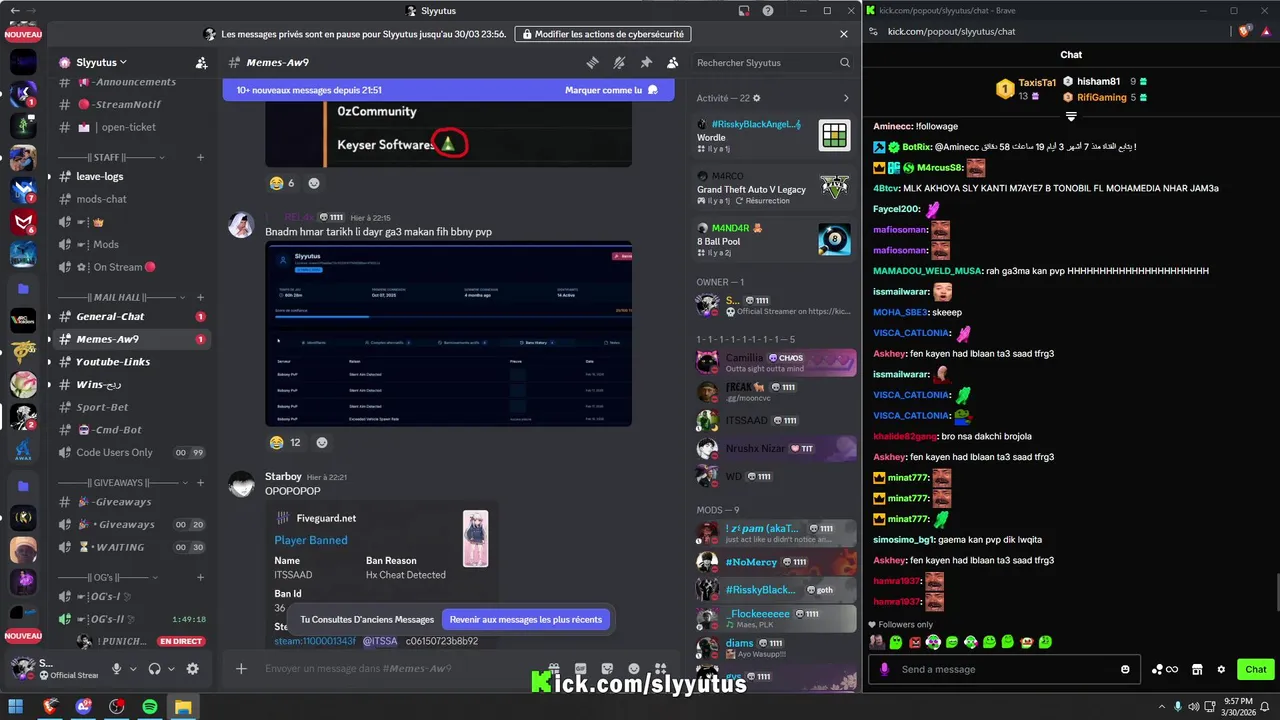Viewport: 1280px width, 720px height.
Task: Dismiss the paused DMs banner X
Action: coord(844,34)
